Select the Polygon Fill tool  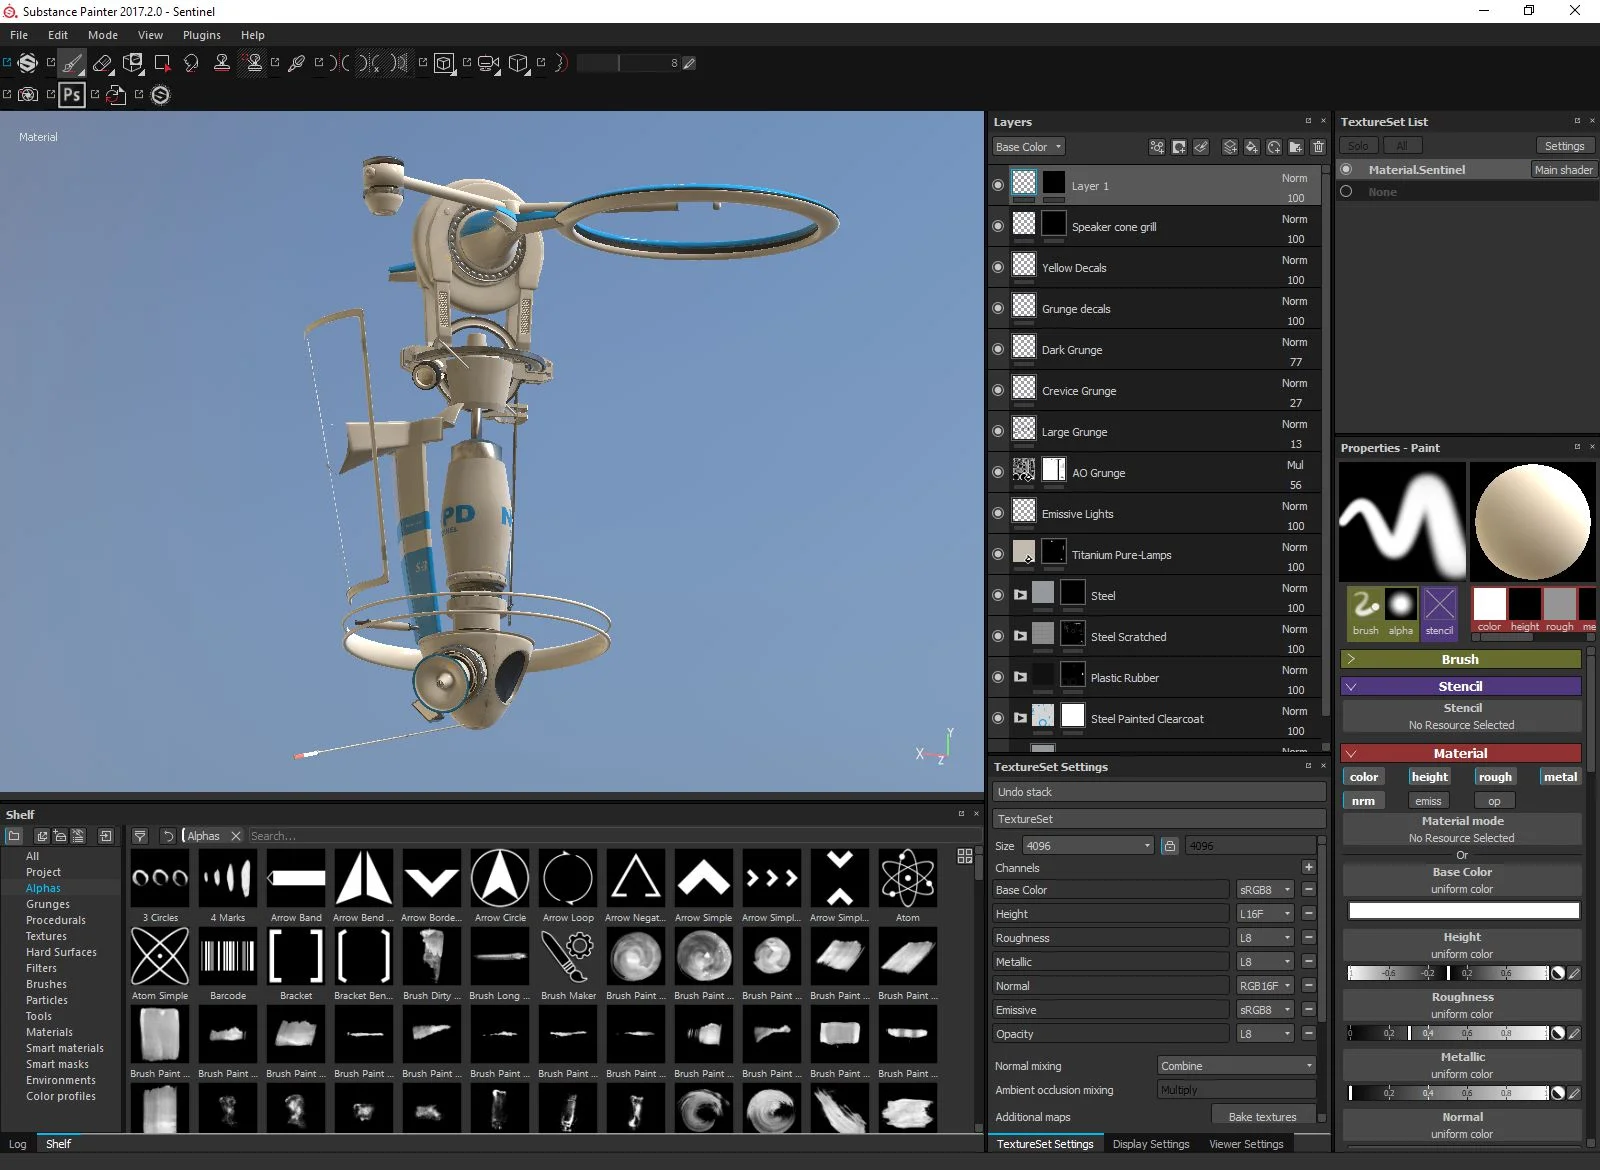click(x=162, y=63)
